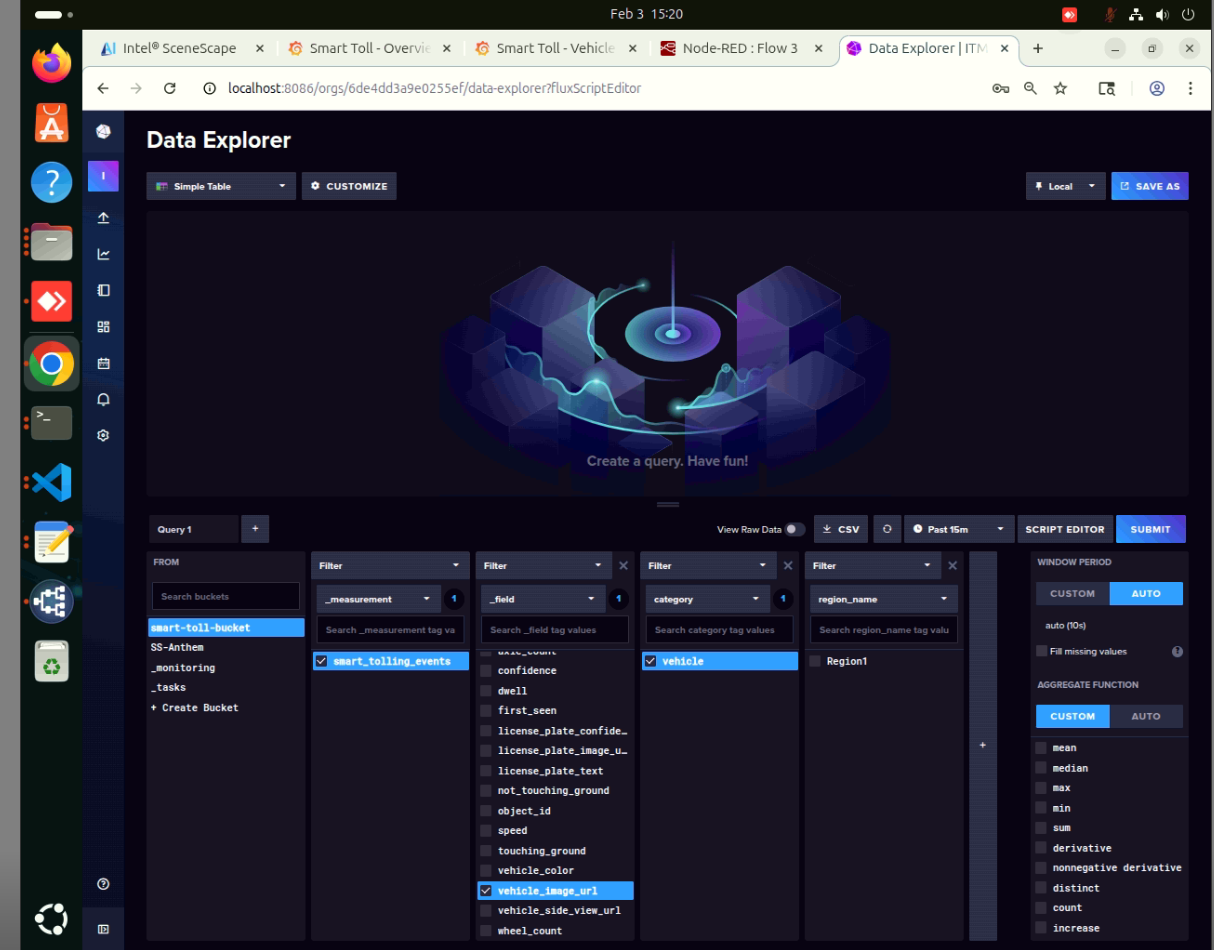Click the InfluxDB logo at sidebar top

[103, 130]
